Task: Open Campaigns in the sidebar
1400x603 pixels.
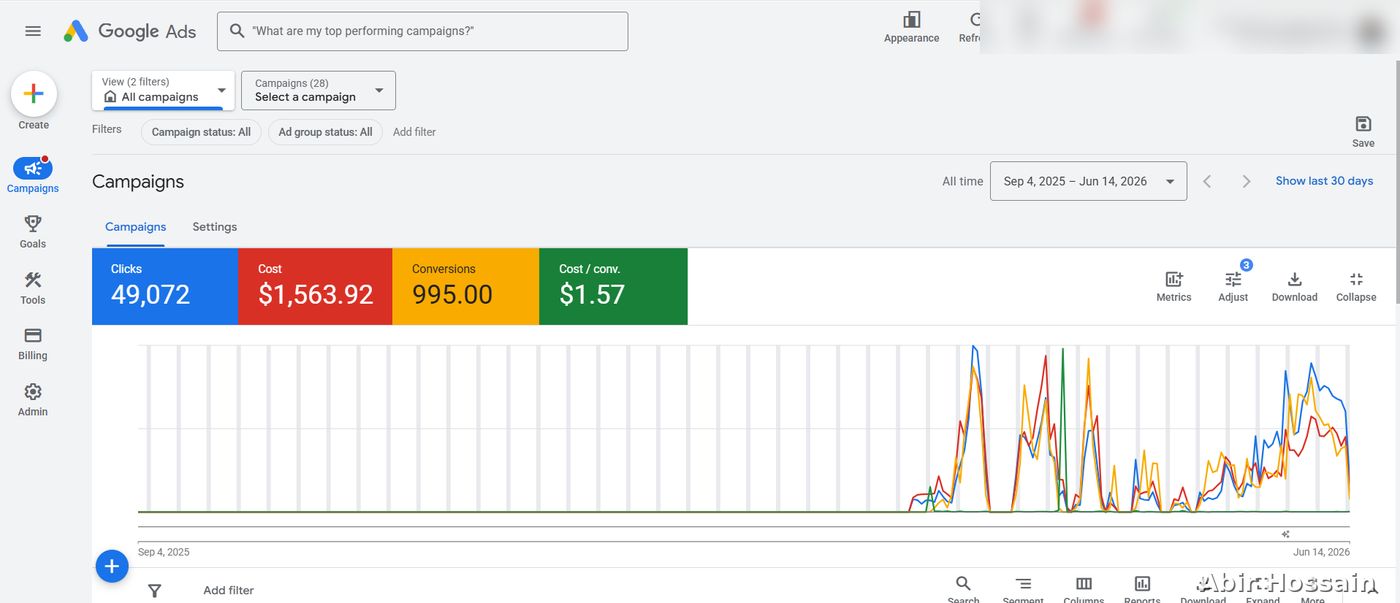Action: 33,175
